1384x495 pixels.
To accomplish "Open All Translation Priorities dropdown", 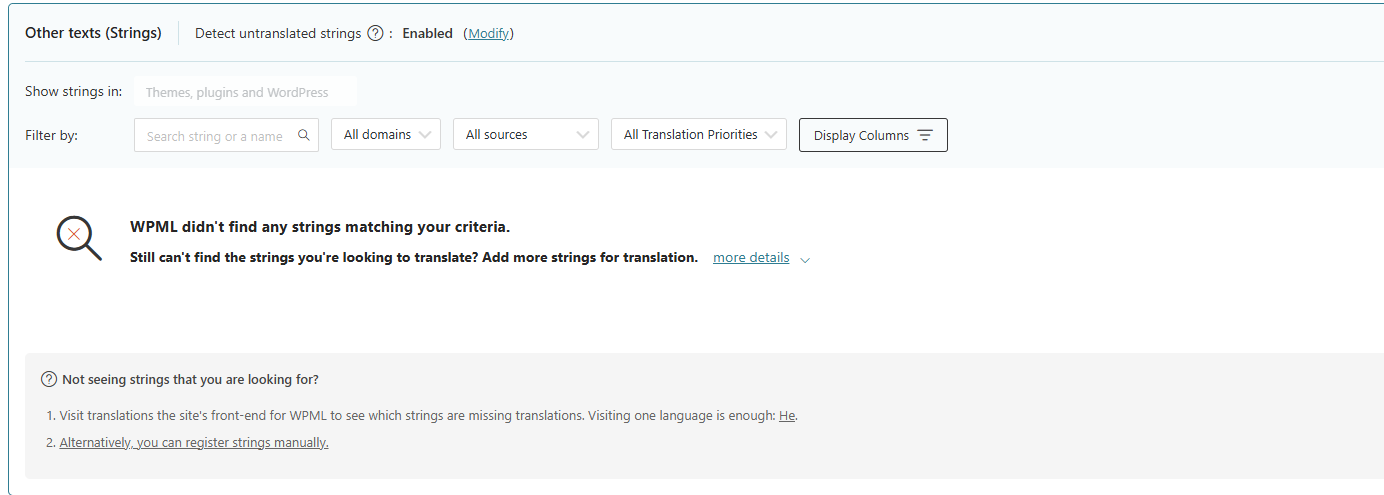I will (x=699, y=135).
